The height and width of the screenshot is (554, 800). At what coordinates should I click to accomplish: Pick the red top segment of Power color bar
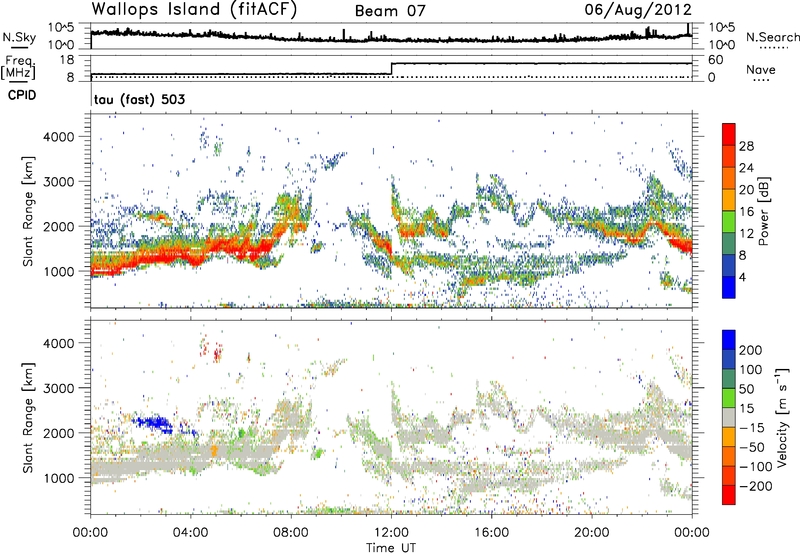[729, 134]
